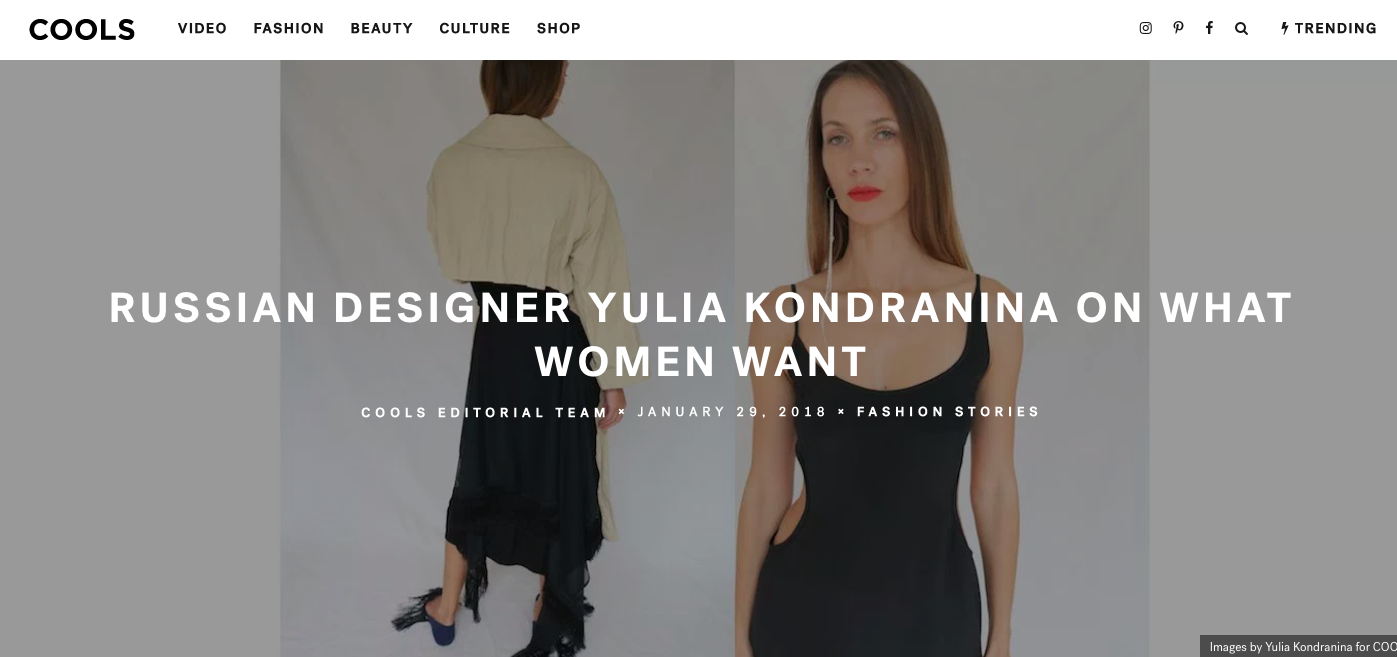Open the Fashion Stories category link
Image resolution: width=1397 pixels, height=657 pixels.
coord(948,412)
